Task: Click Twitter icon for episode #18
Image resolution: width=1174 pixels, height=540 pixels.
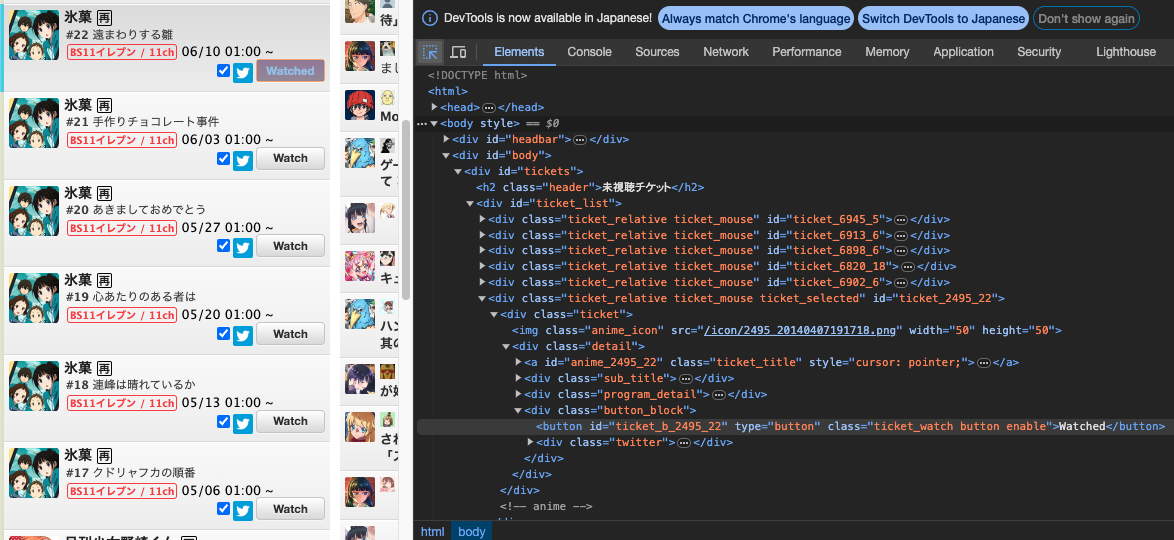Action: pos(243,422)
